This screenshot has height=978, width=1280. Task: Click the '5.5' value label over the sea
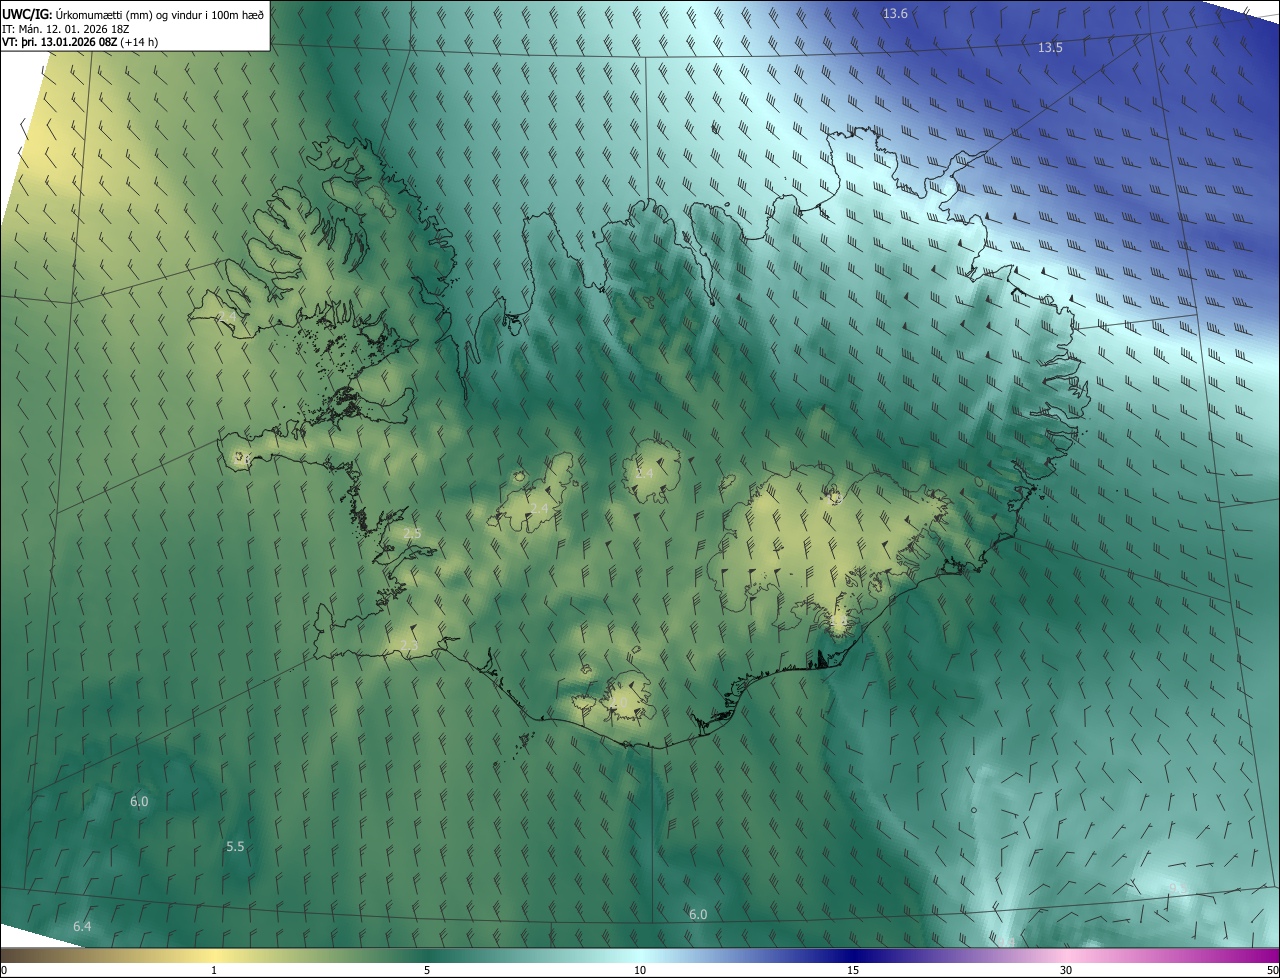pos(235,846)
